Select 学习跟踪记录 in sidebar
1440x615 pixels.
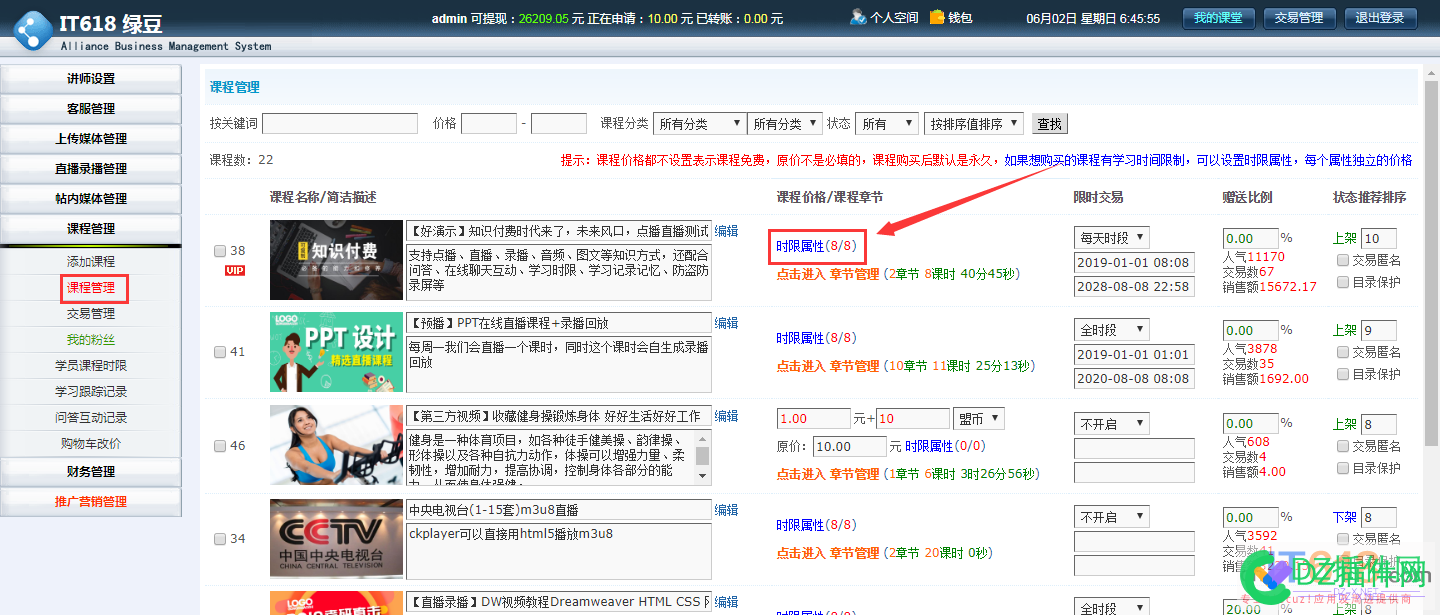91,391
